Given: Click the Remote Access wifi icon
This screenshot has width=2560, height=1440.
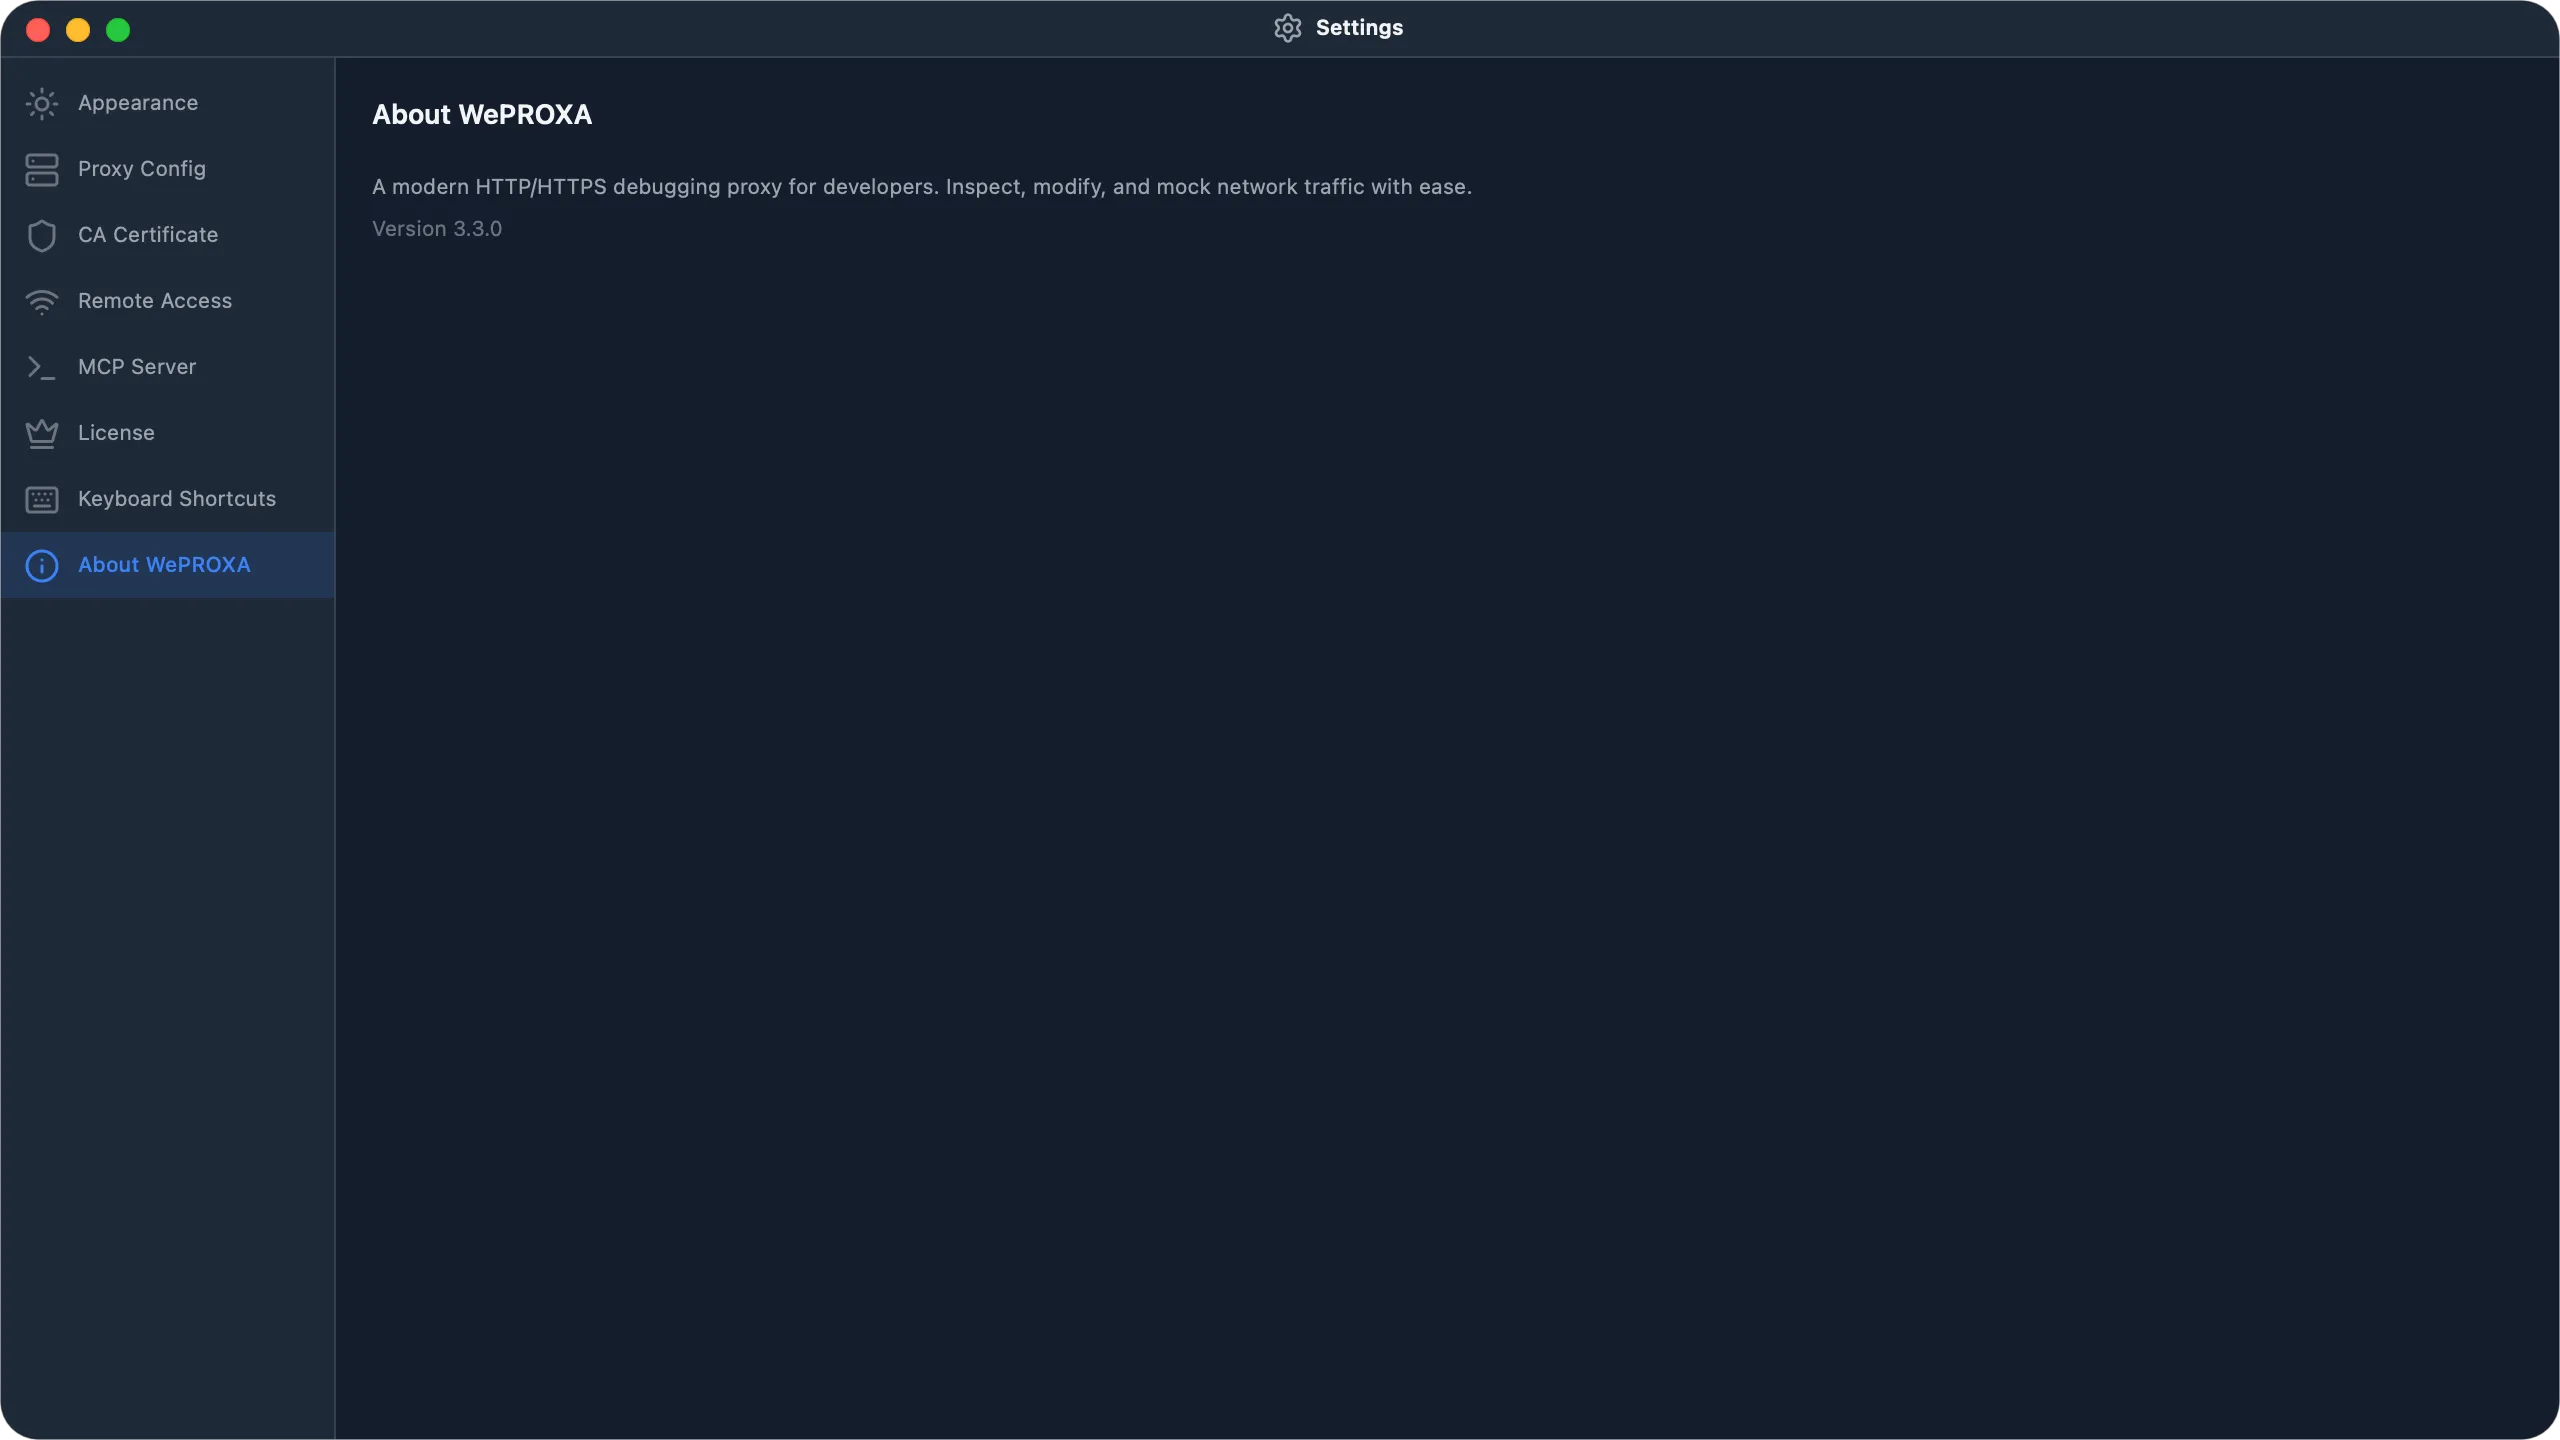Looking at the screenshot, I should click(x=41, y=302).
